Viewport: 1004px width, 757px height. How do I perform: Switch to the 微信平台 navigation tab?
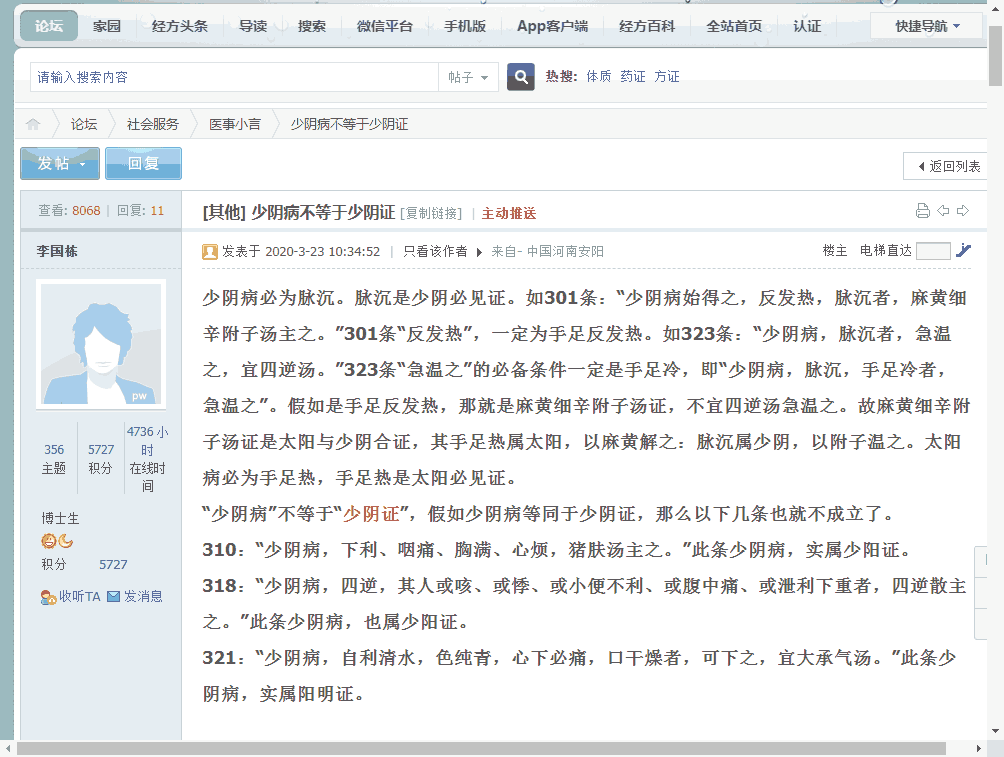[x=385, y=26]
